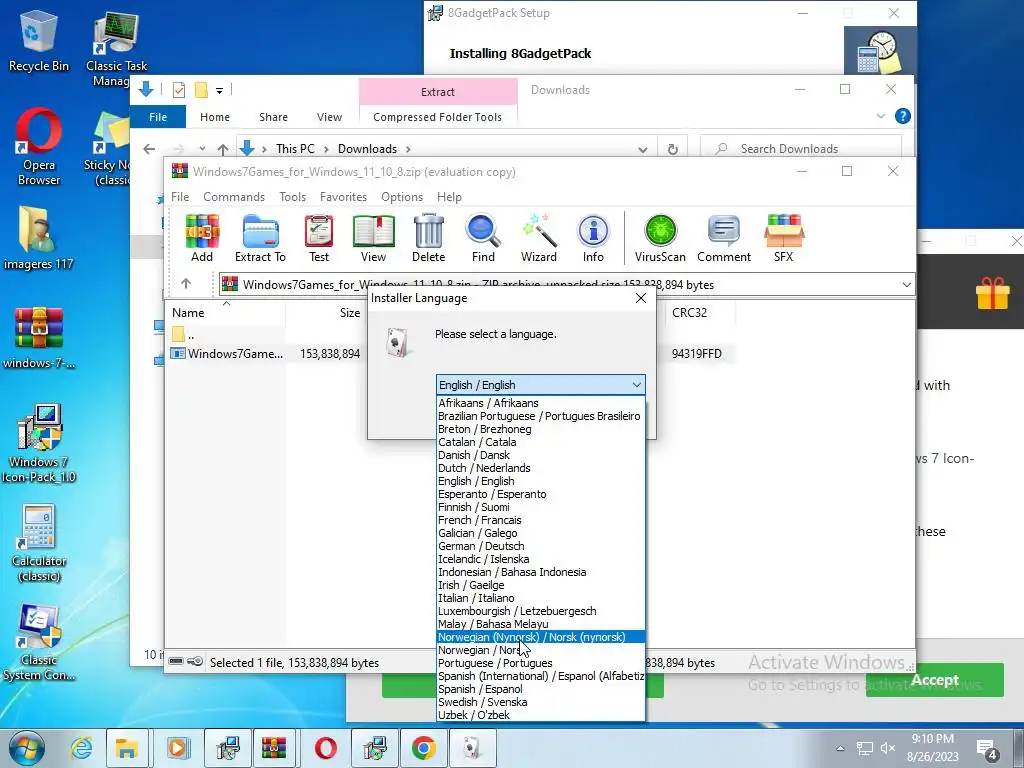Open File Explorer taskbar icon

click(127, 748)
